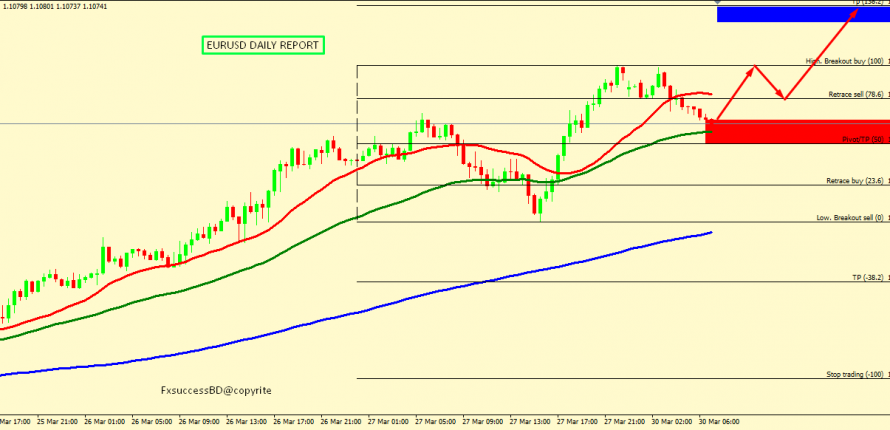Click the 26 Mar 01:00 time axis label
890x430 pixels.
pos(104,422)
